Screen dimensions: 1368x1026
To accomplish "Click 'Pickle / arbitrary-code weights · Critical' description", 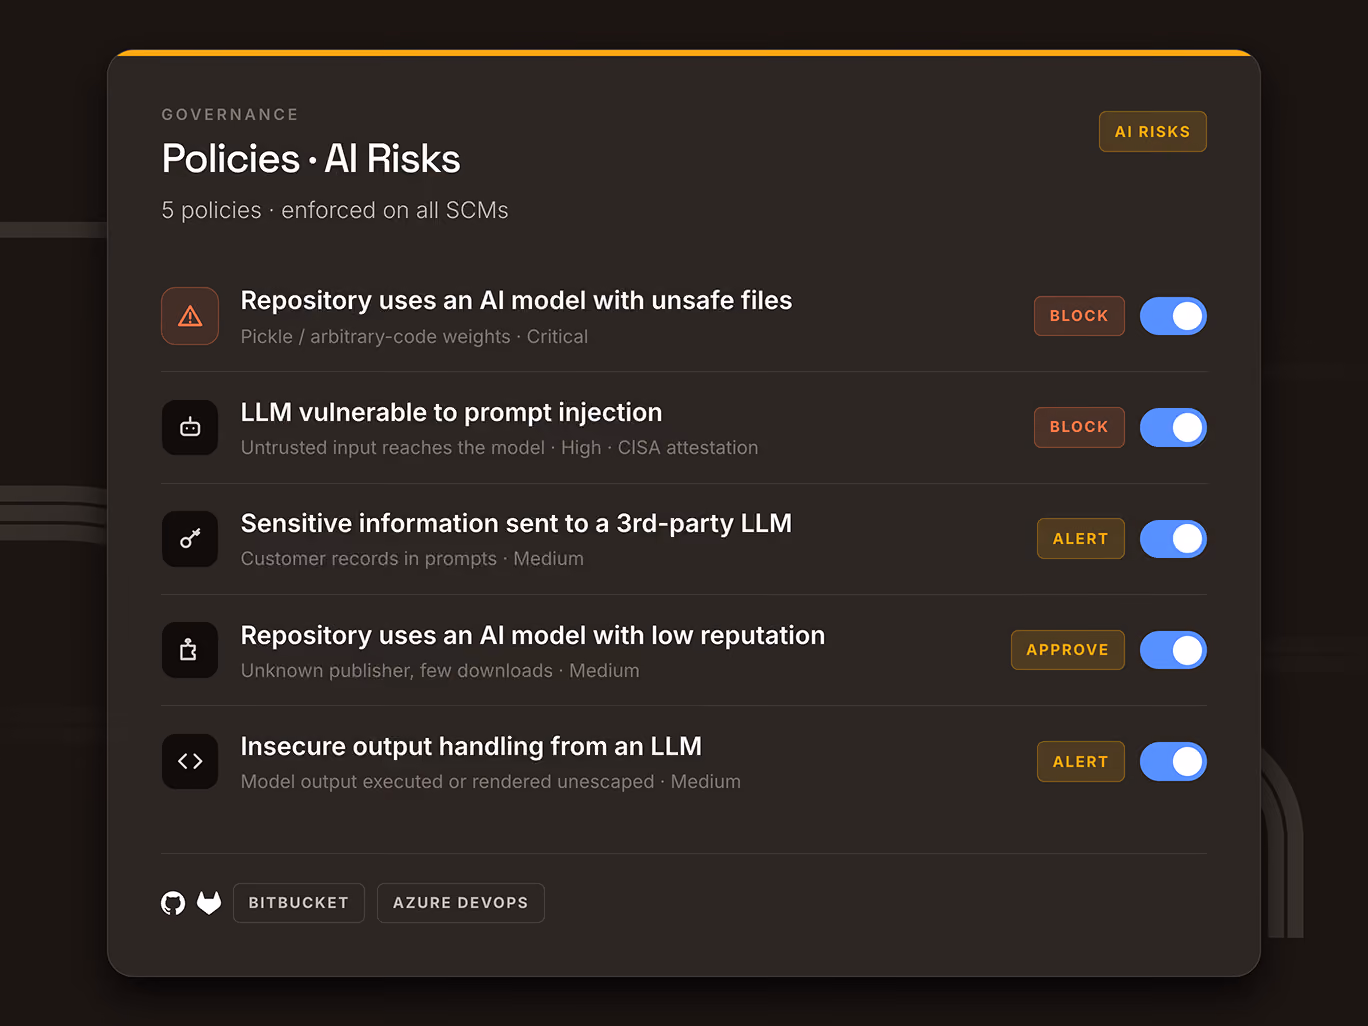I will click(x=414, y=337).
